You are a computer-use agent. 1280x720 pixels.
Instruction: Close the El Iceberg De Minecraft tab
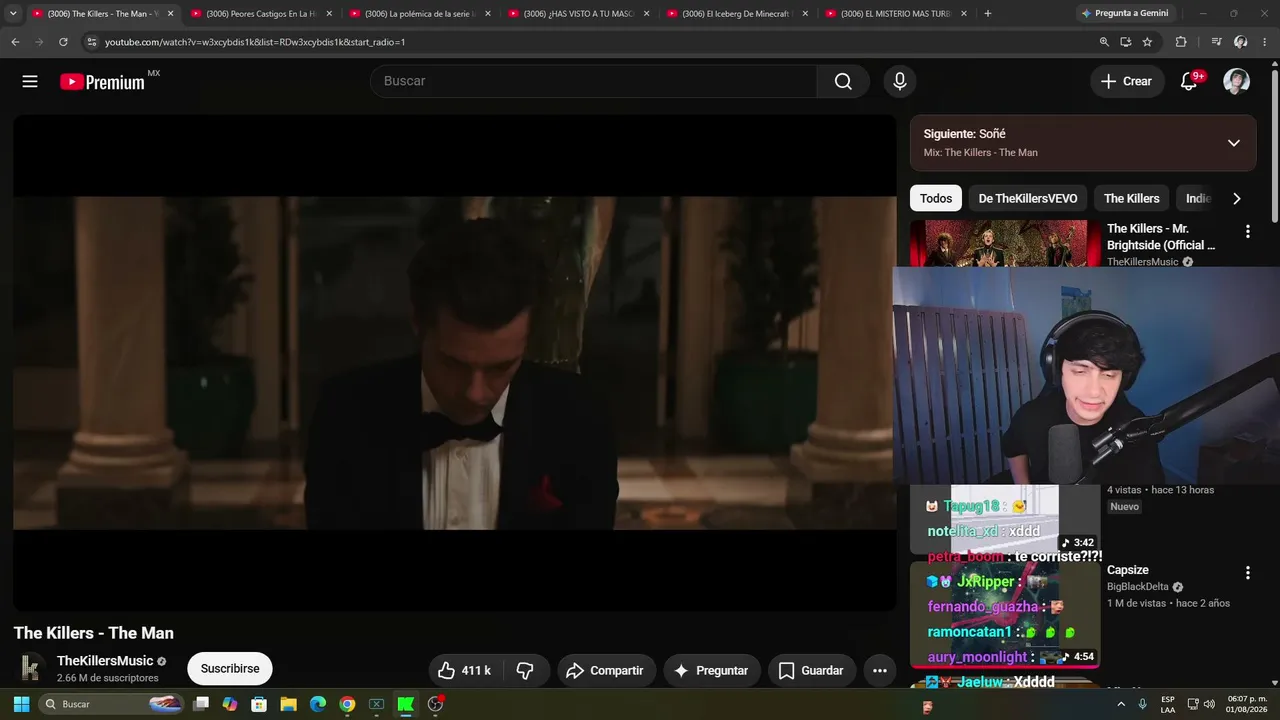pyautogui.click(x=804, y=14)
